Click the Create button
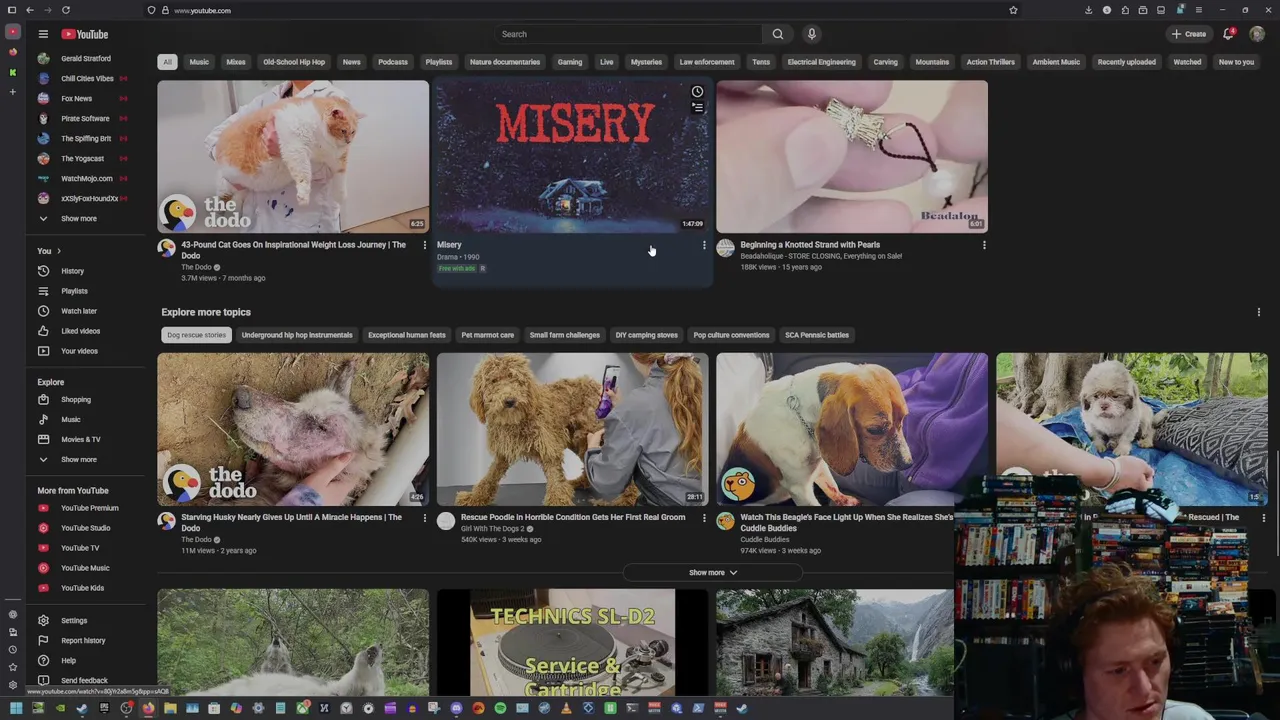The height and width of the screenshot is (720, 1280). click(x=1189, y=34)
